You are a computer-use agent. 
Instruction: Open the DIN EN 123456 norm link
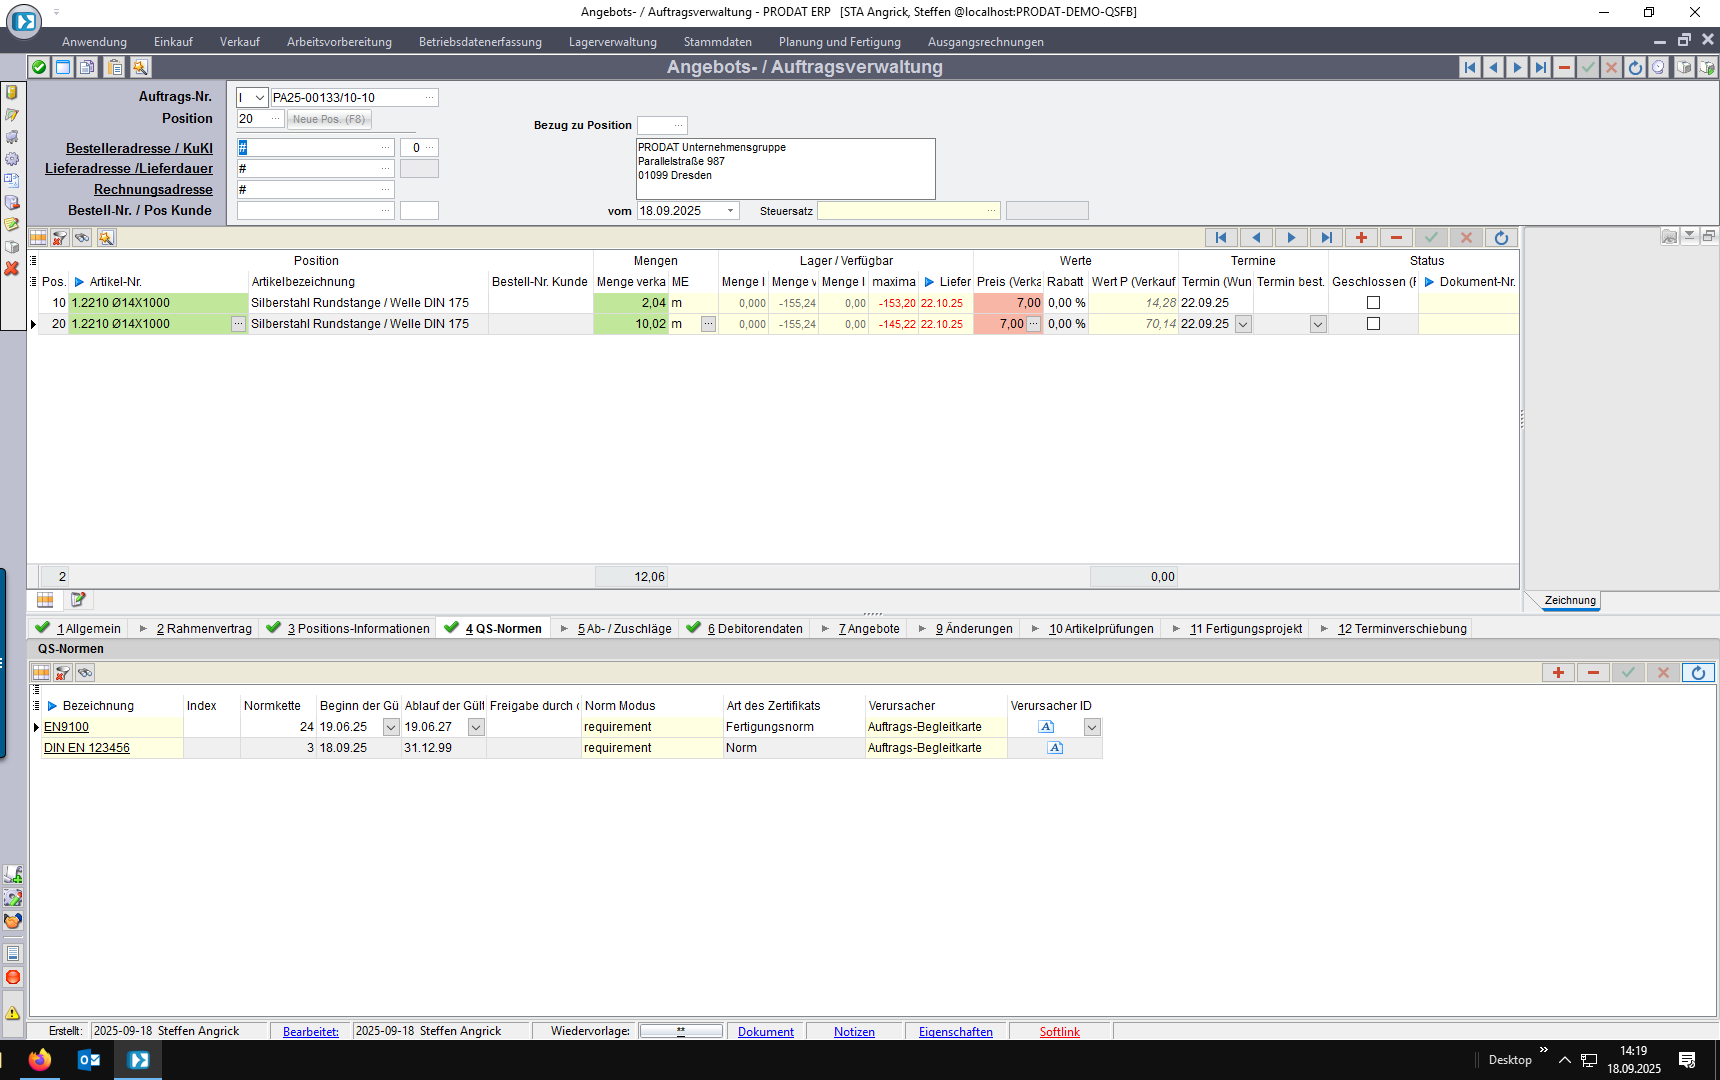point(87,748)
